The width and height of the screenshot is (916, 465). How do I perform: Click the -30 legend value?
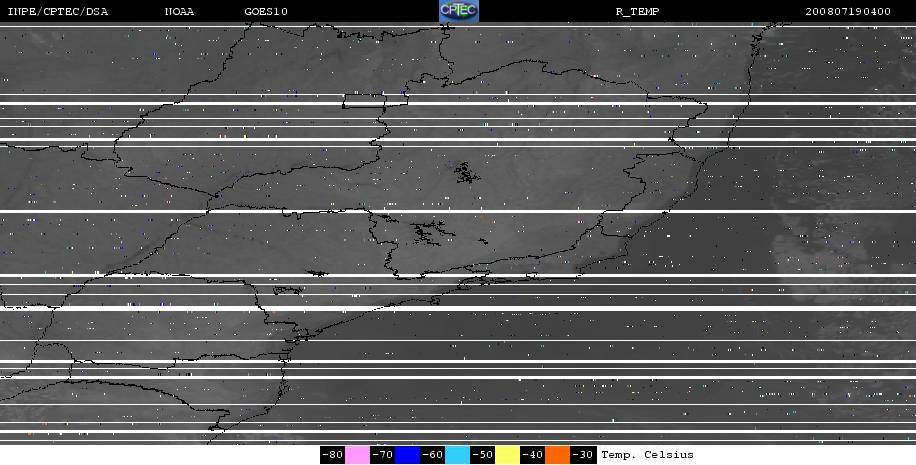tap(583, 455)
